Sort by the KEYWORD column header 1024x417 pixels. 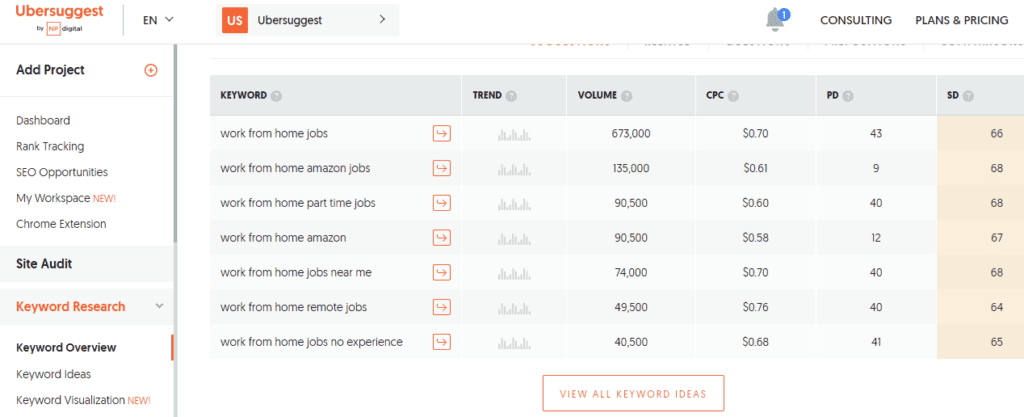coord(244,96)
